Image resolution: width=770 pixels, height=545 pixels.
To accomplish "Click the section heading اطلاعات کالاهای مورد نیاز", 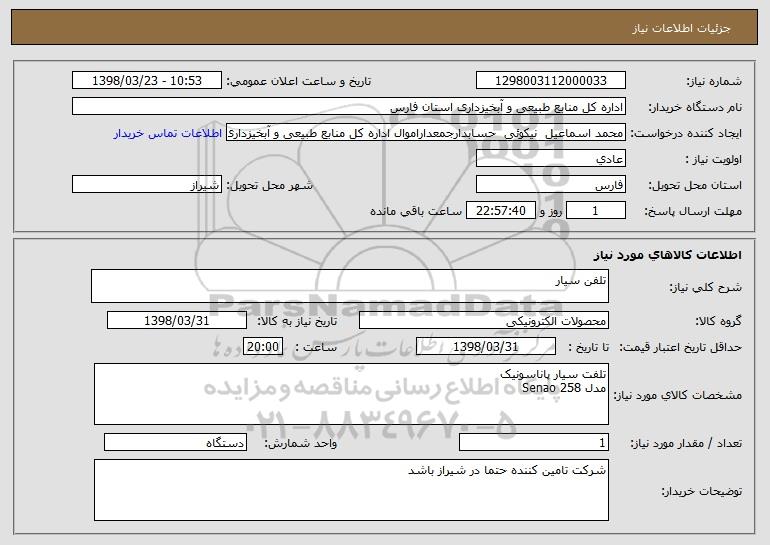I will [667, 255].
